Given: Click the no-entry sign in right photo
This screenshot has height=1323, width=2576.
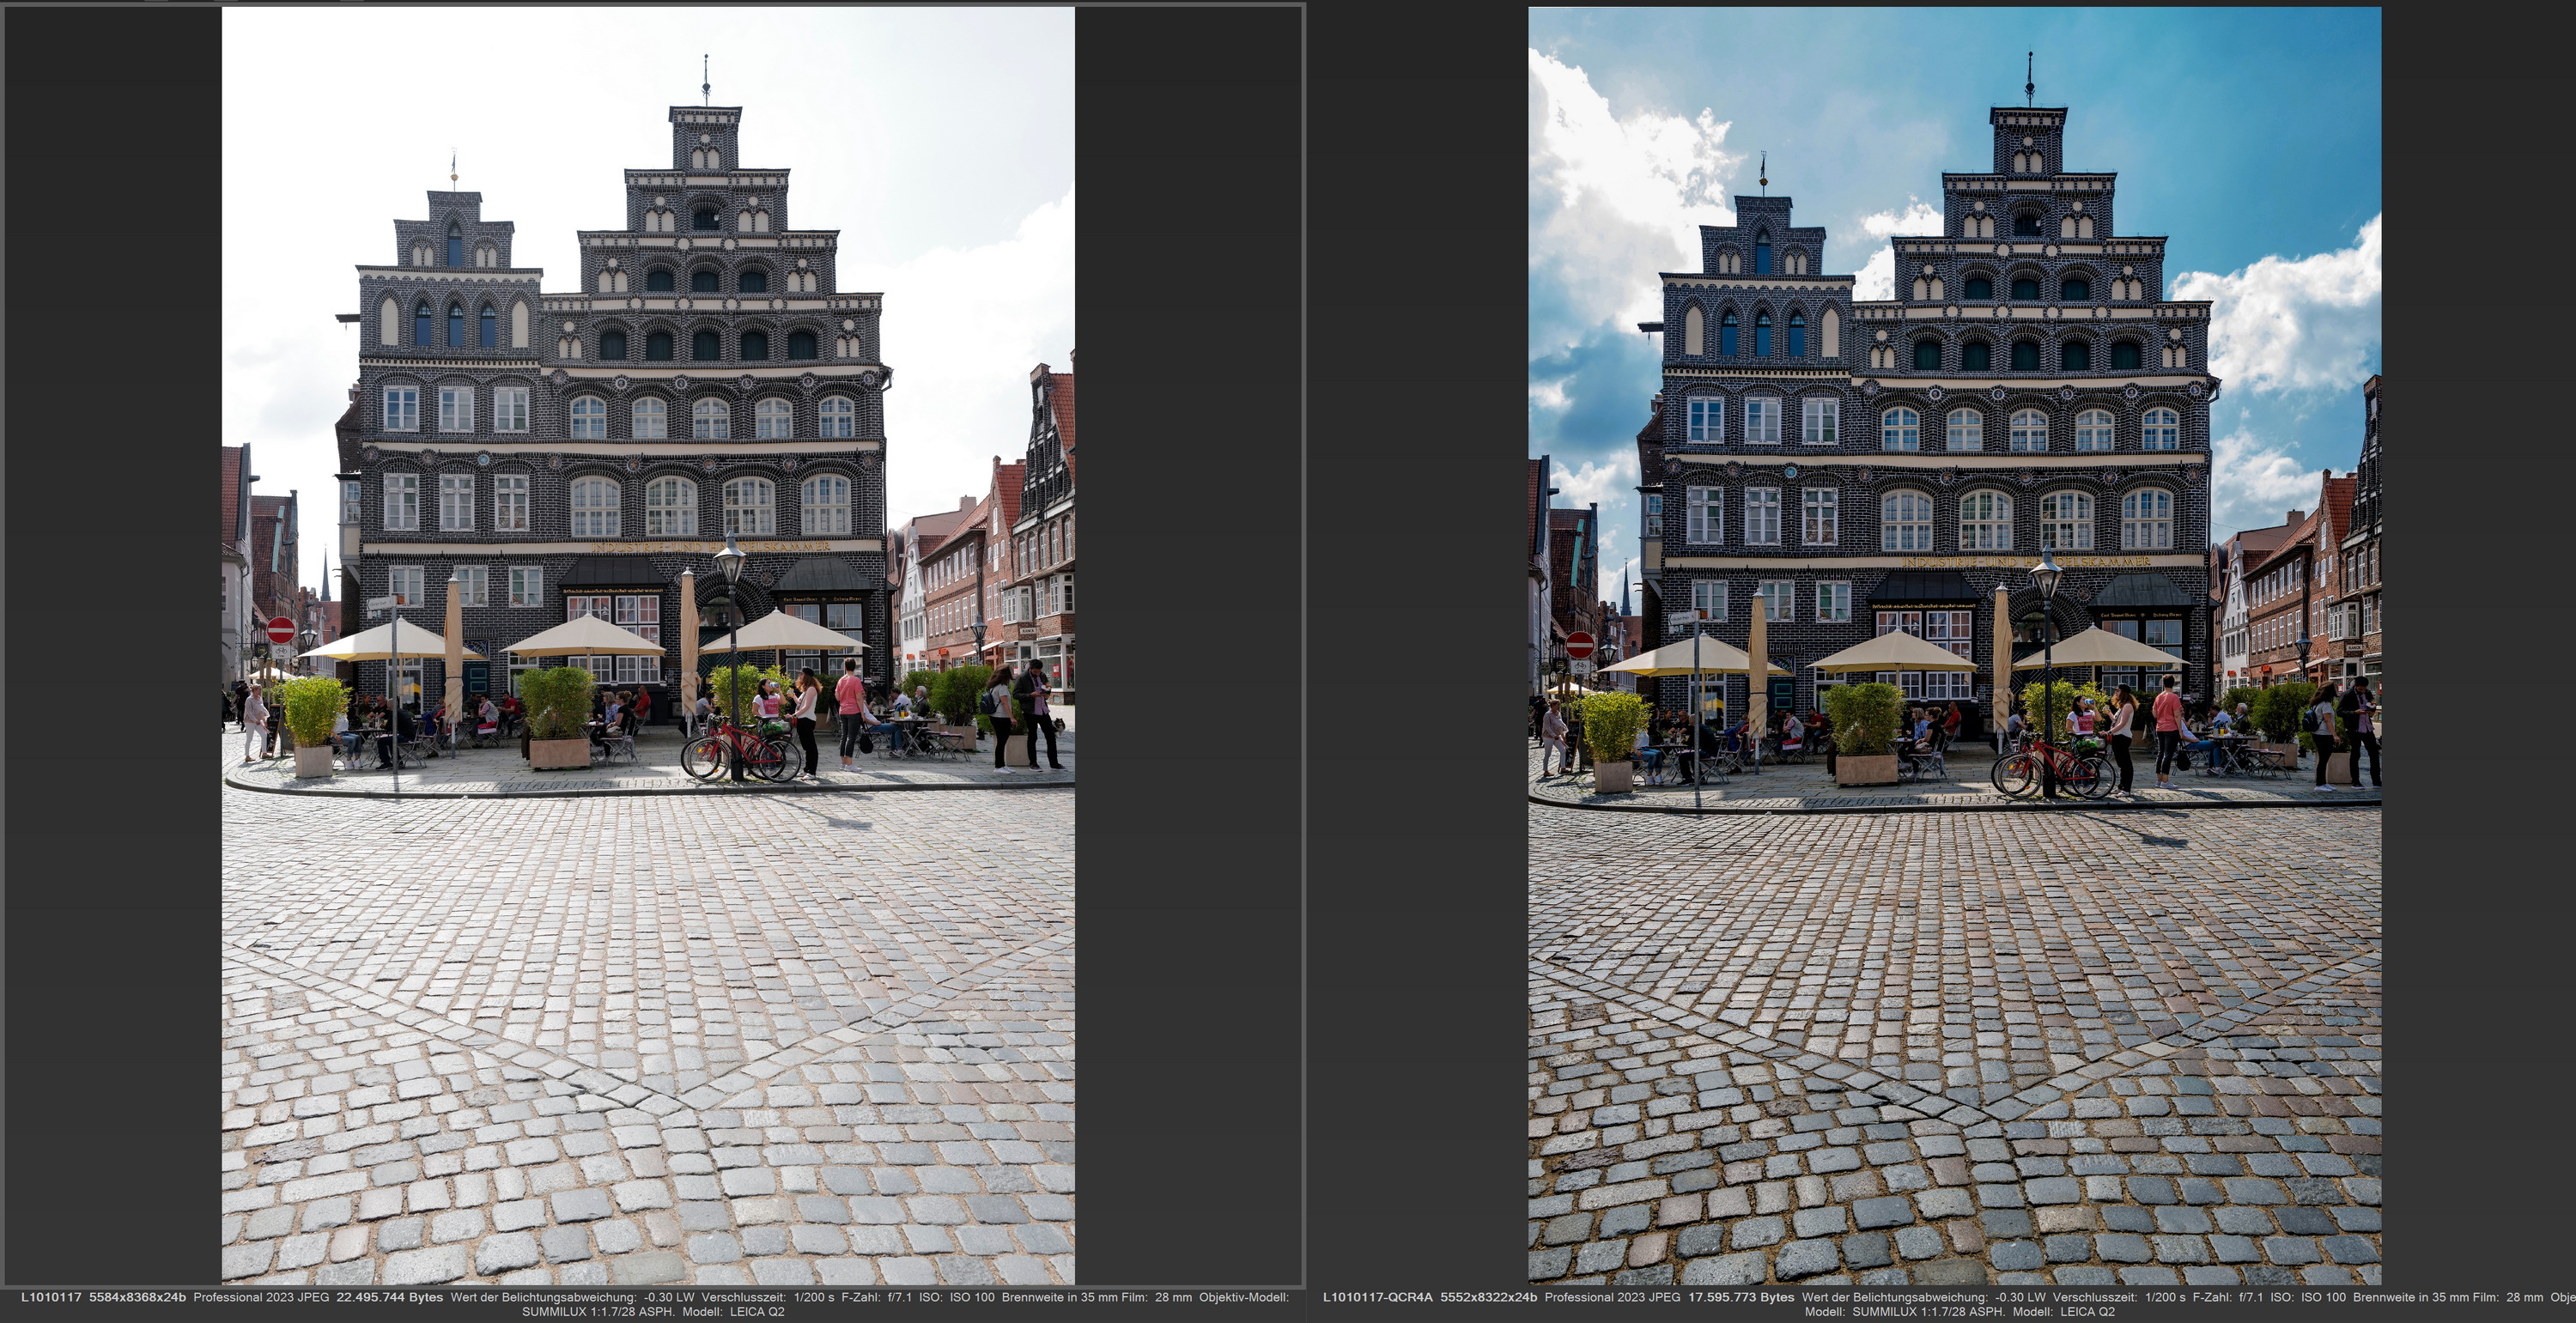Looking at the screenshot, I should (x=1580, y=645).
